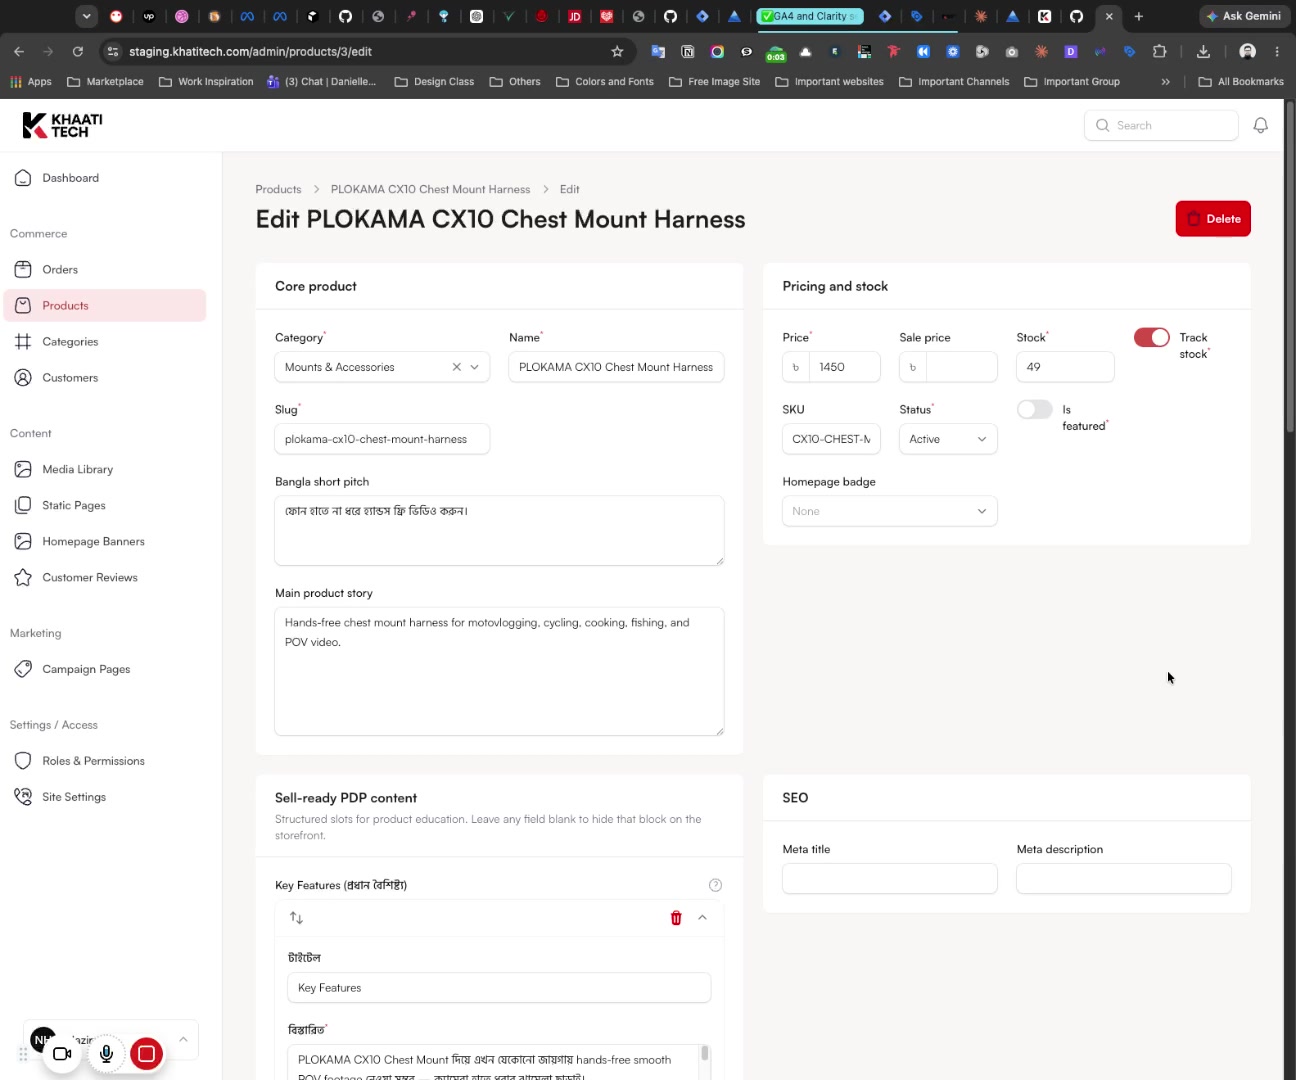Click the Key Features help icon
This screenshot has width=1296, height=1080.
(x=715, y=885)
